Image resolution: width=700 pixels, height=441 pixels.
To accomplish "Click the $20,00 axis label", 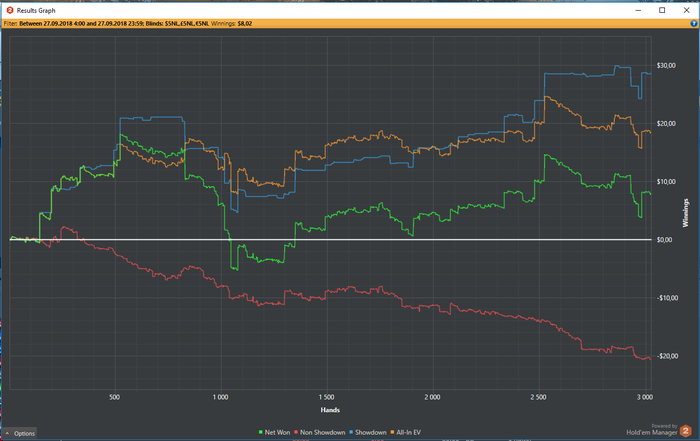I will point(666,124).
